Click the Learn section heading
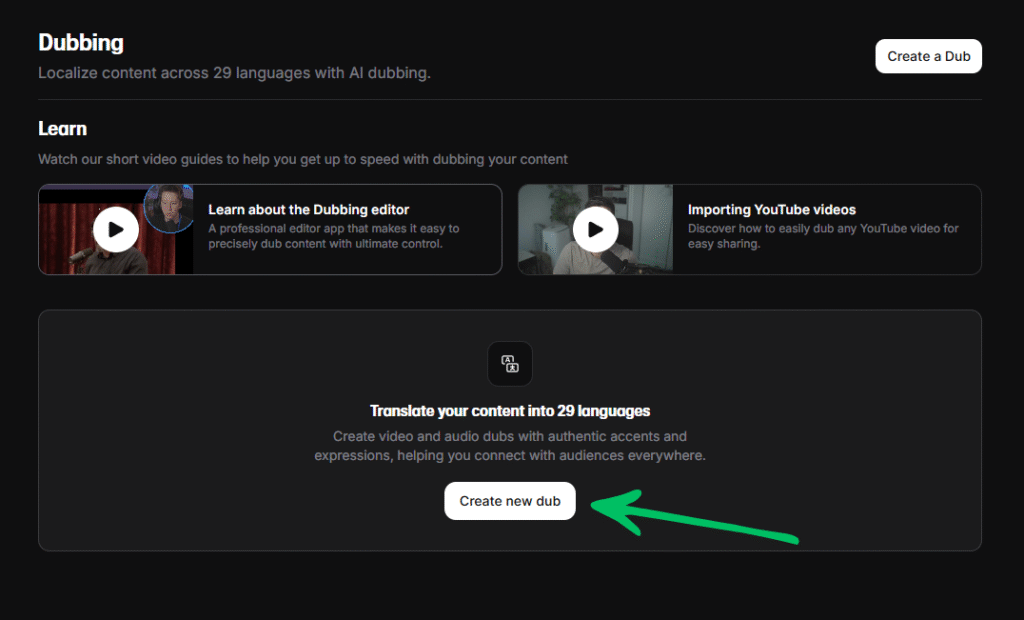The image size is (1024, 620). (62, 129)
